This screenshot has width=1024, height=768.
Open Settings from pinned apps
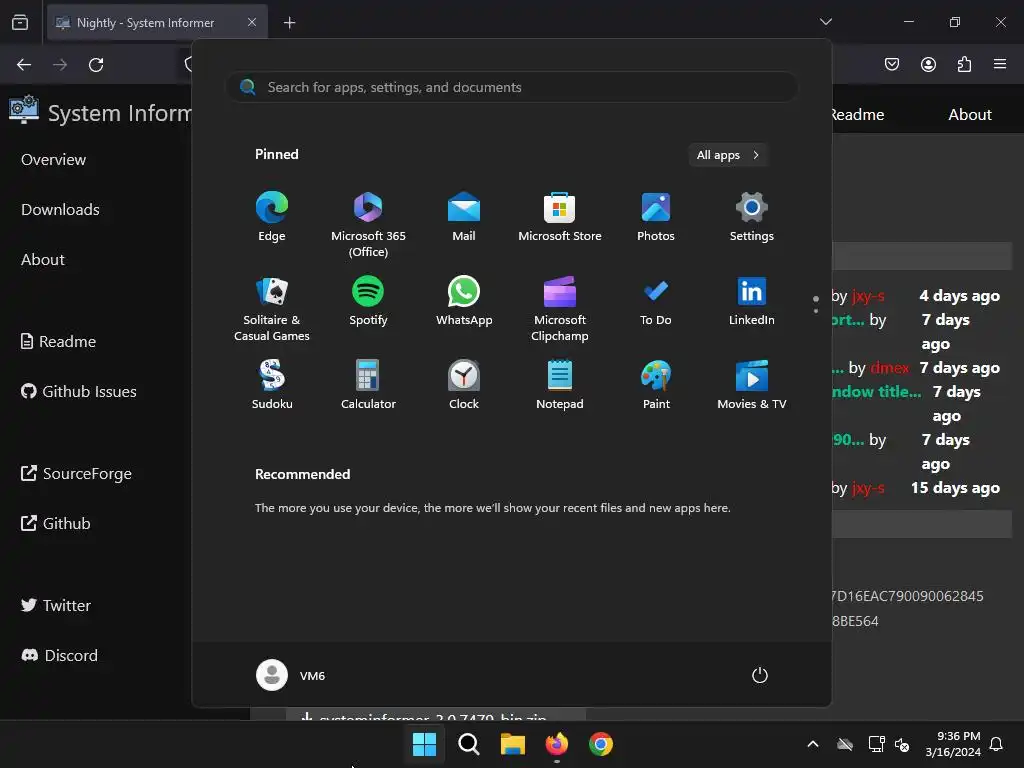pos(752,217)
